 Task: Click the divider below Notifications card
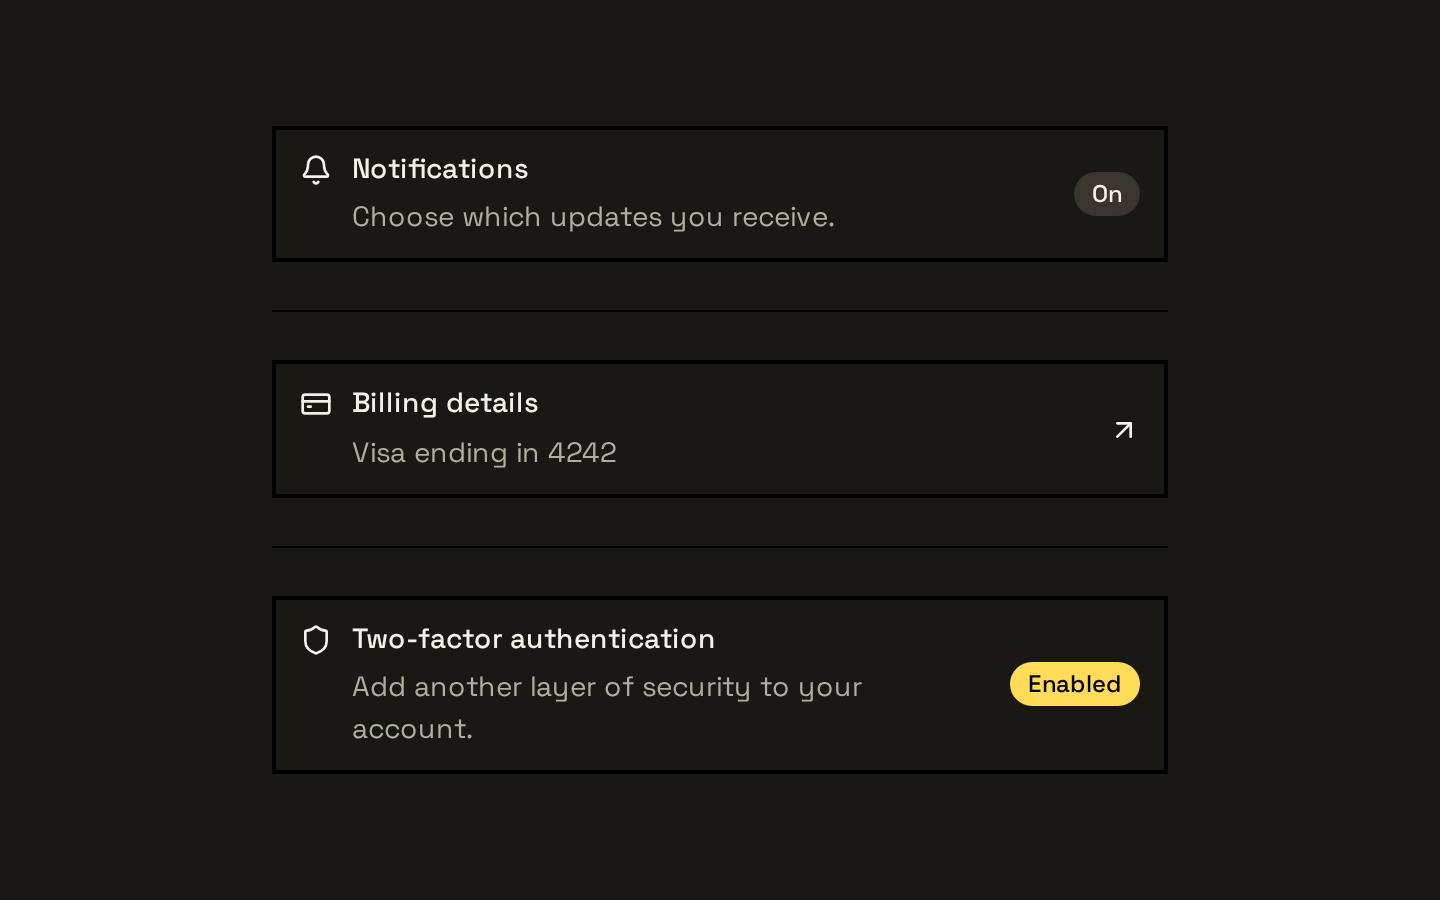[x=720, y=311]
